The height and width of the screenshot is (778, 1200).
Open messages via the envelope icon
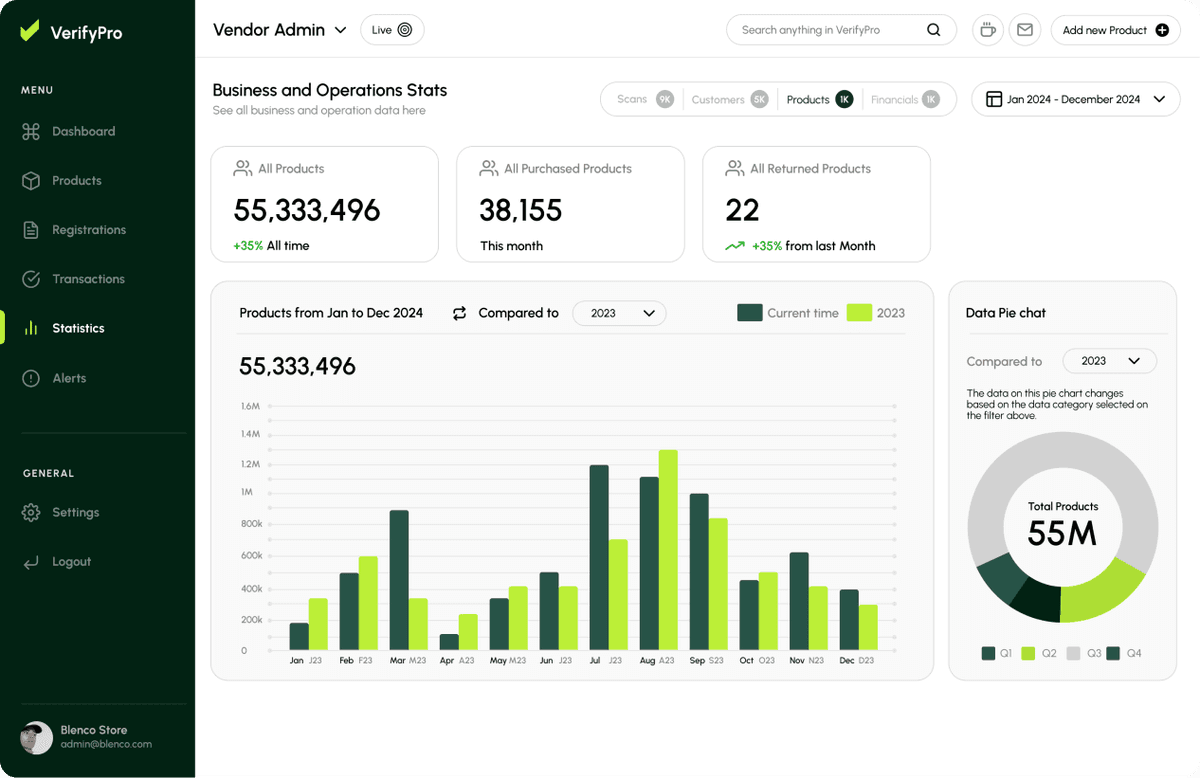[1024, 30]
